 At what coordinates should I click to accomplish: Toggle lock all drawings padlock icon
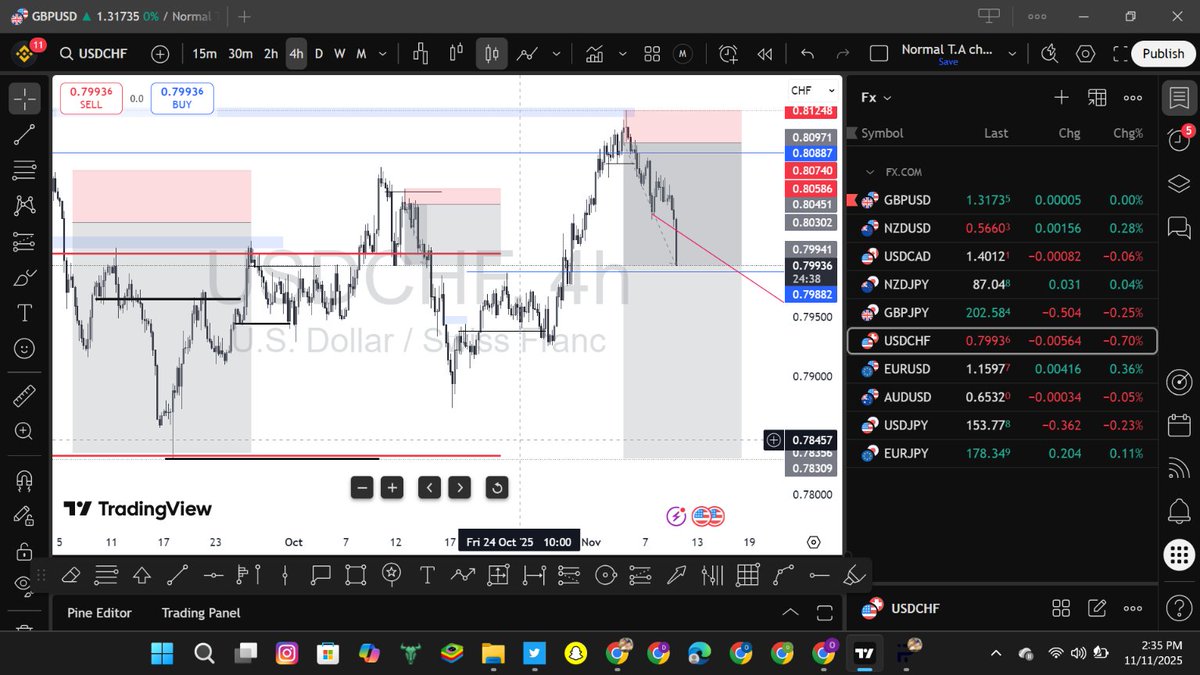[25, 551]
